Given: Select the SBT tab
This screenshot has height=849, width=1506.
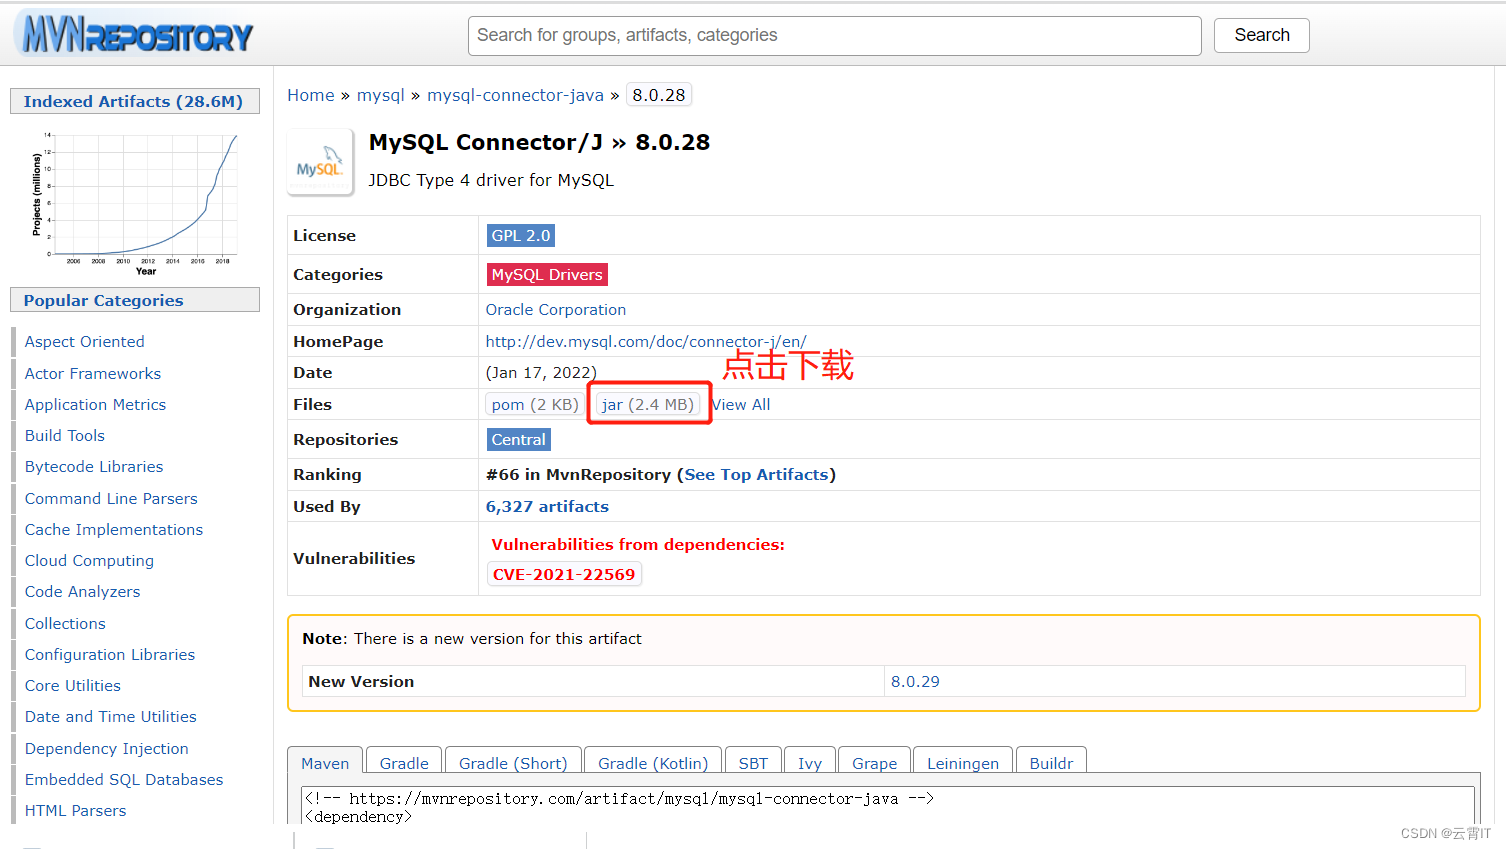Looking at the screenshot, I should pos(753,762).
